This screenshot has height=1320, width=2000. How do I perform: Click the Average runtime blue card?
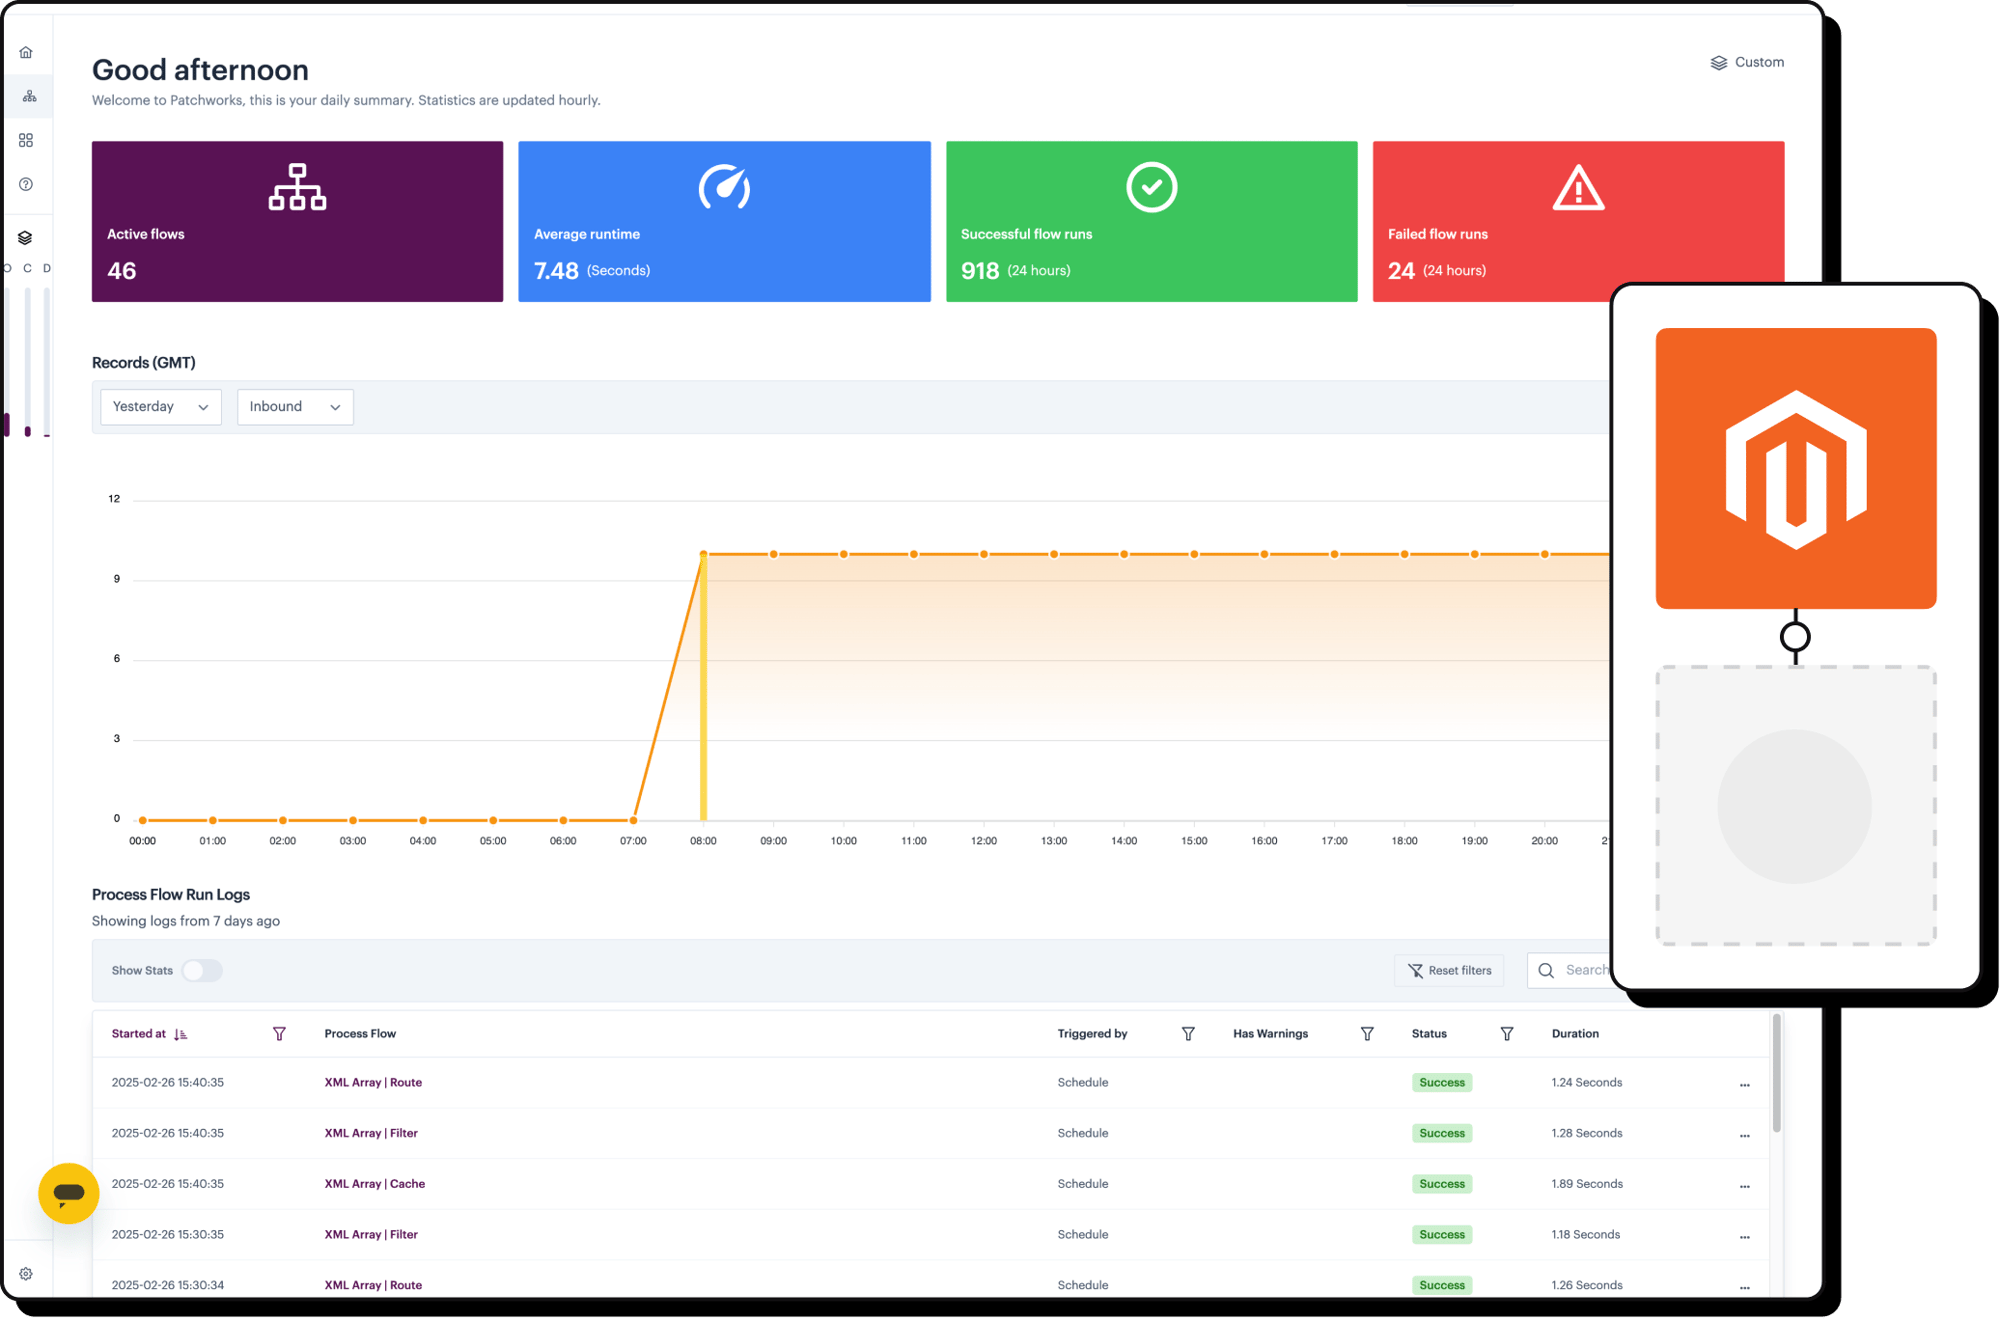[x=724, y=221]
